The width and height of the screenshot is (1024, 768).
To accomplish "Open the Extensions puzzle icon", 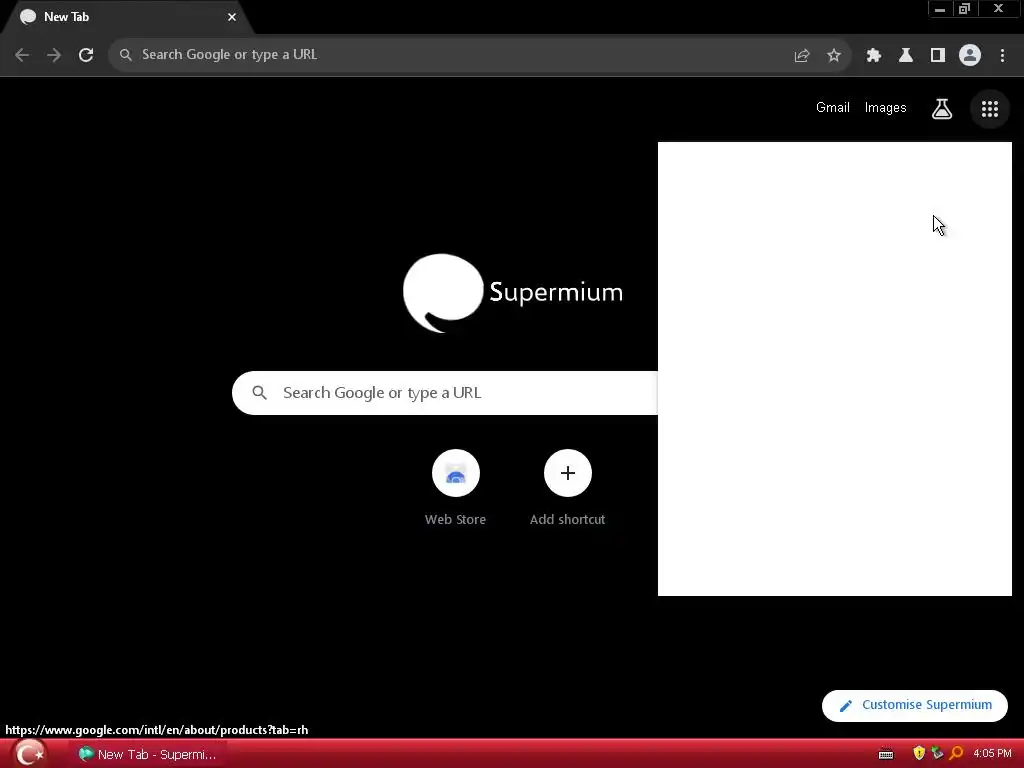I will tap(873, 56).
